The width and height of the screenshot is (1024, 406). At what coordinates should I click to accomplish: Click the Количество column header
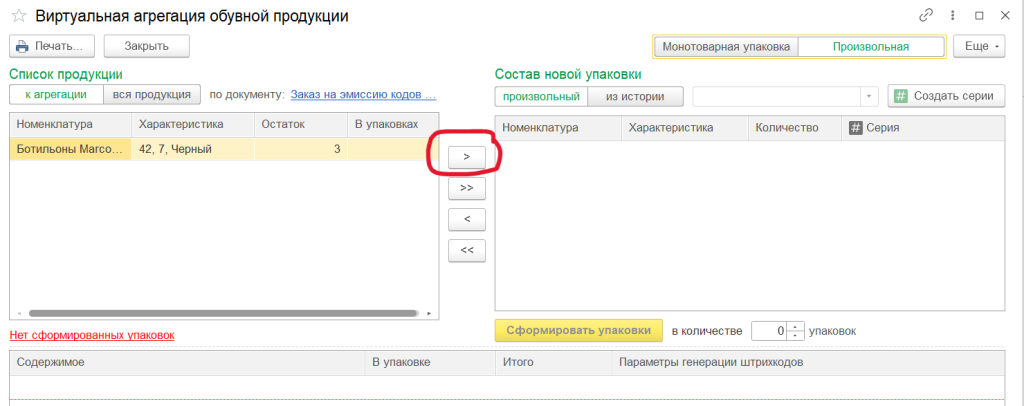pos(795,128)
